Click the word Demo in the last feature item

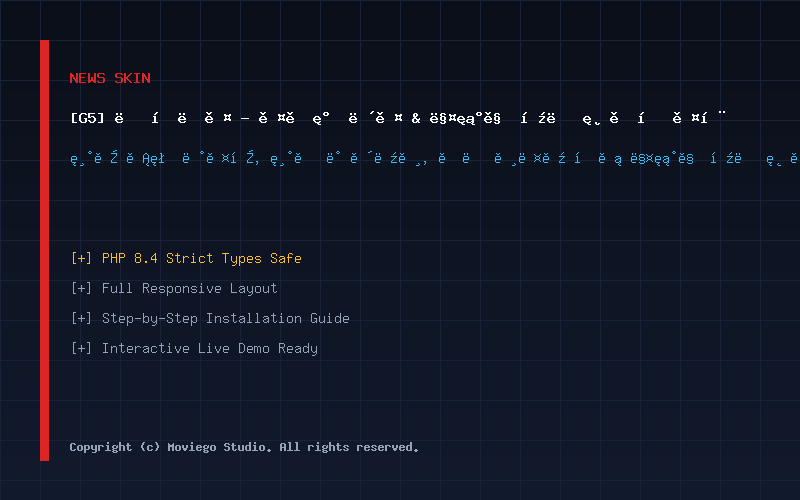254,348
